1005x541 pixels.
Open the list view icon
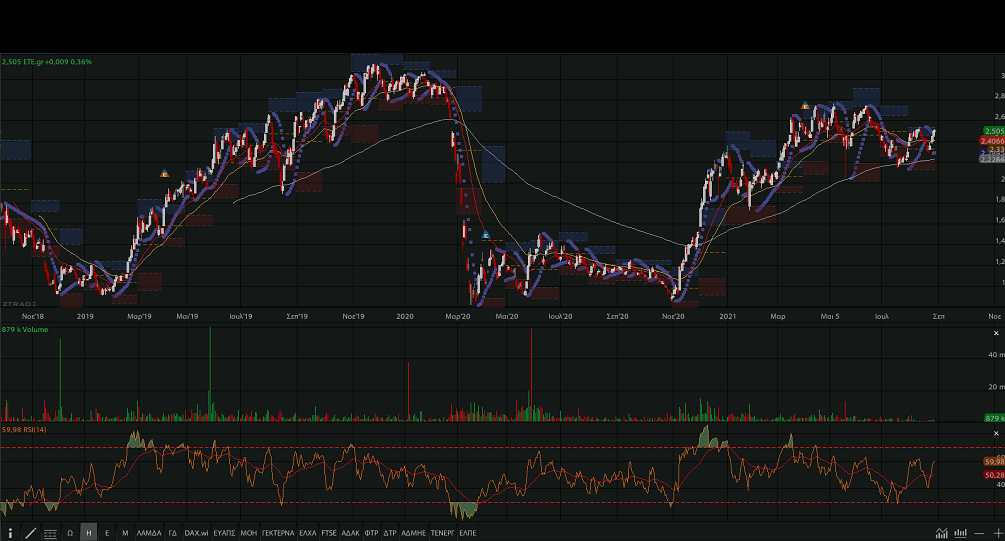click(x=50, y=533)
